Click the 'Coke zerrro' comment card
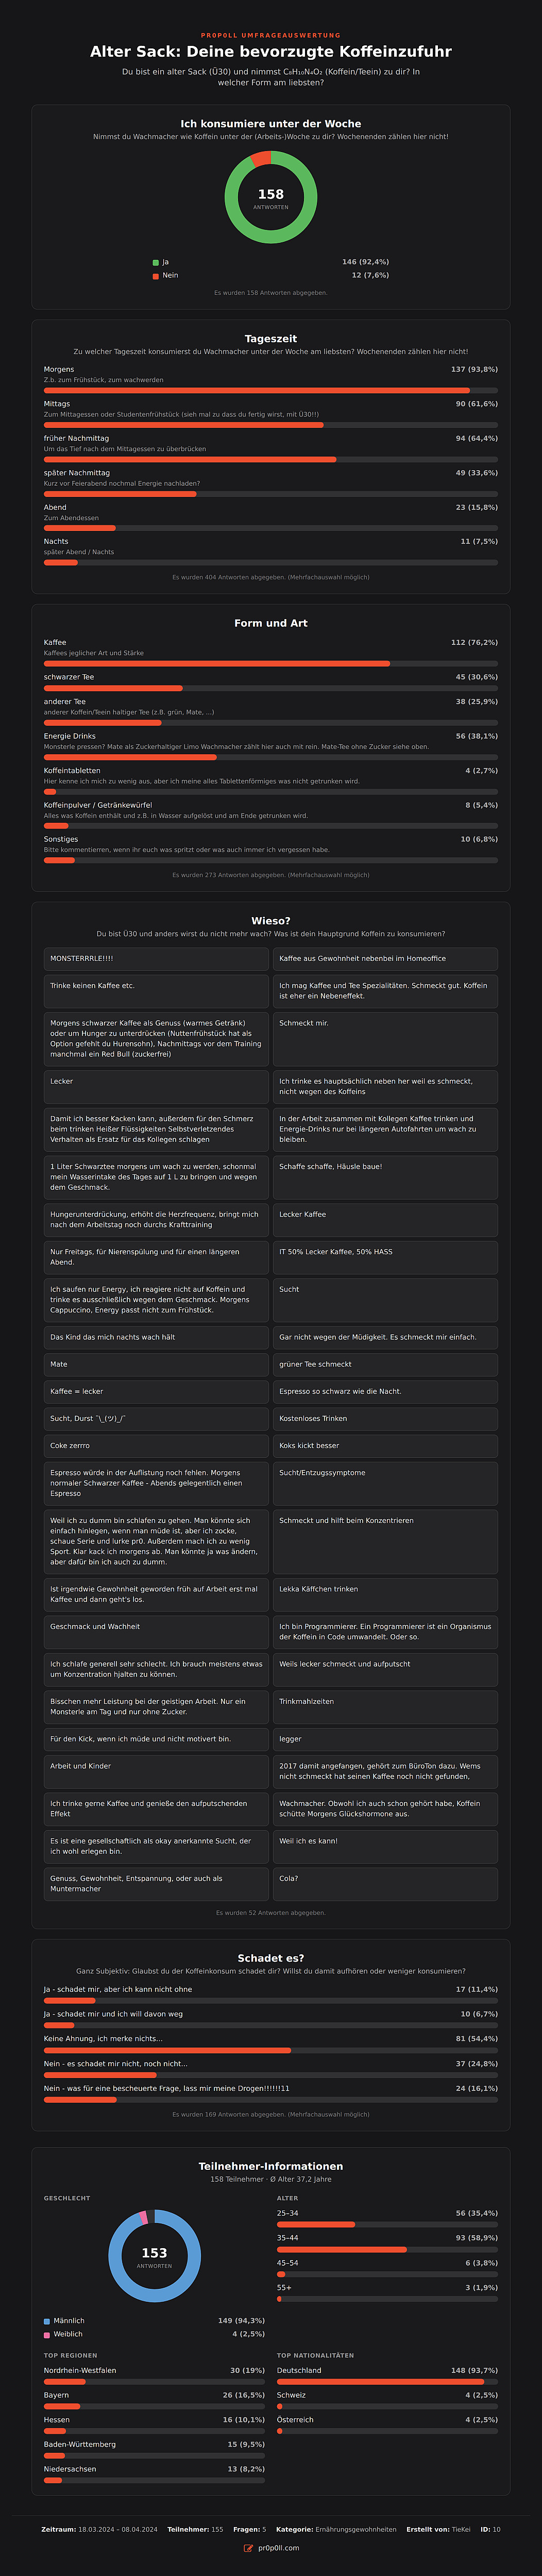The width and height of the screenshot is (542, 2576). tap(156, 1446)
